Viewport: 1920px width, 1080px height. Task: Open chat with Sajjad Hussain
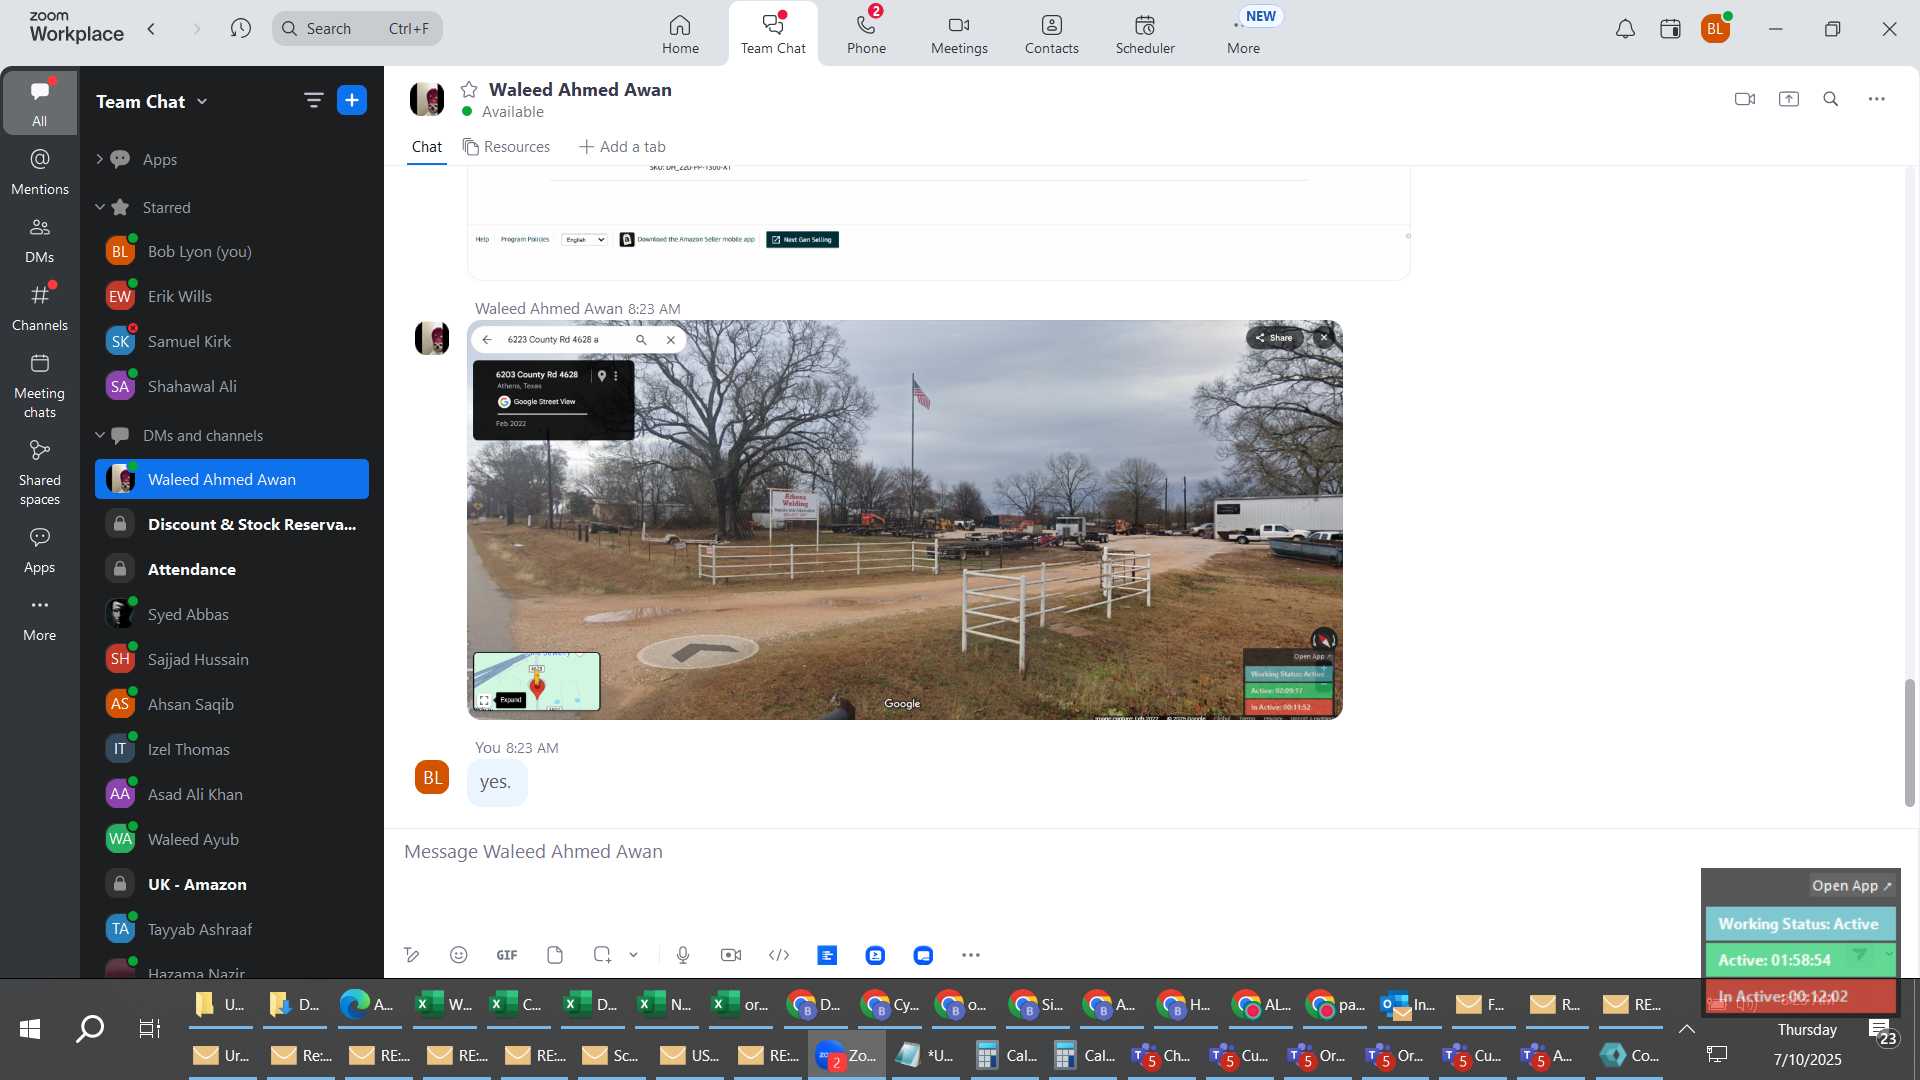(x=232, y=659)
